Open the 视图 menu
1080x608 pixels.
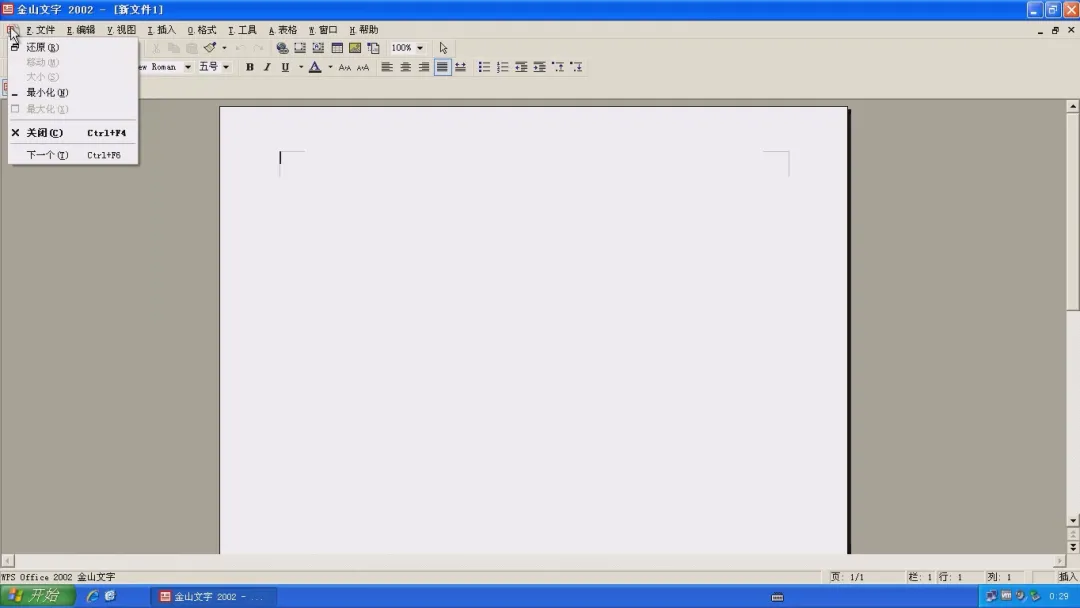tap(121, 30)
